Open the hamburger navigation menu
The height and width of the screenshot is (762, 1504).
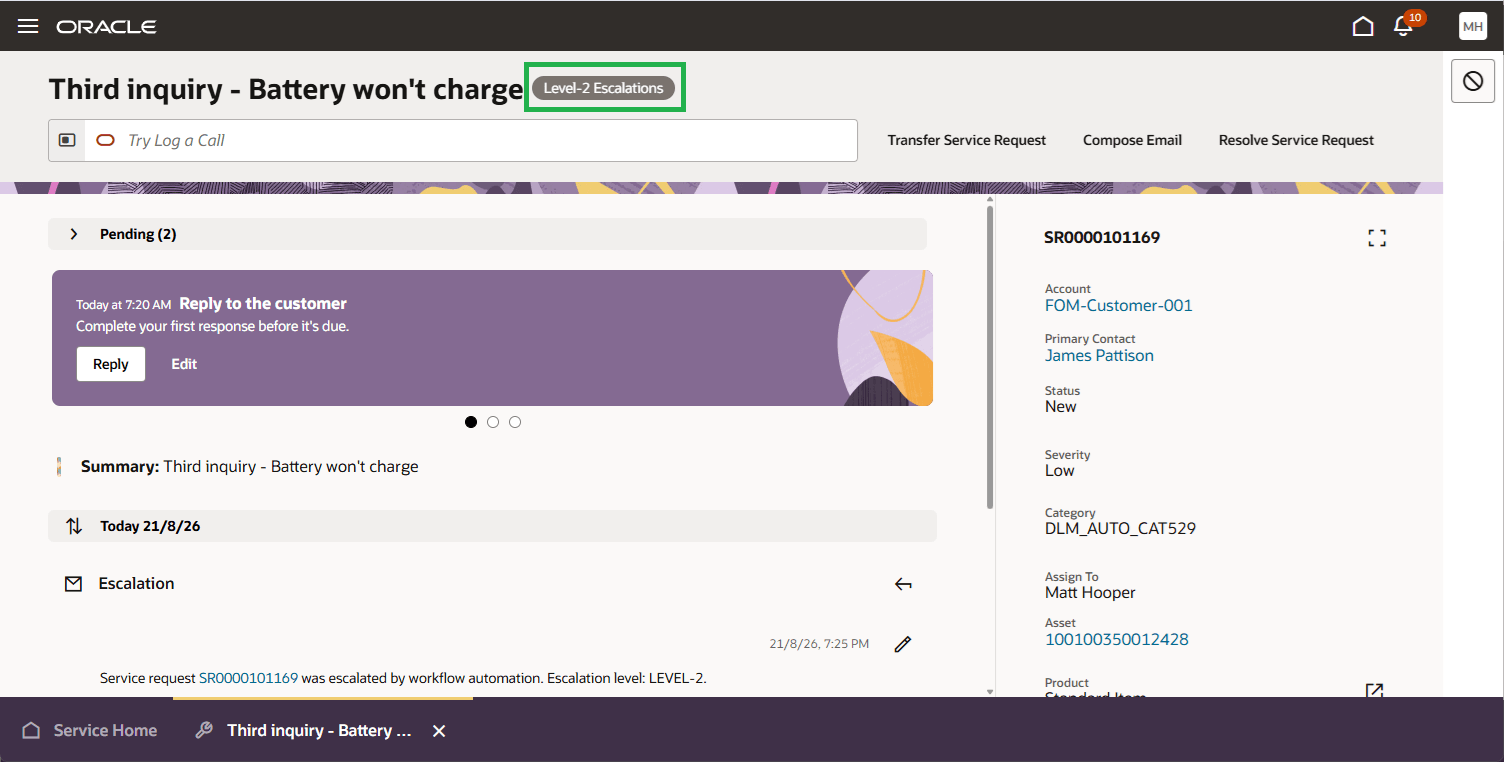(x=28, y=26)
